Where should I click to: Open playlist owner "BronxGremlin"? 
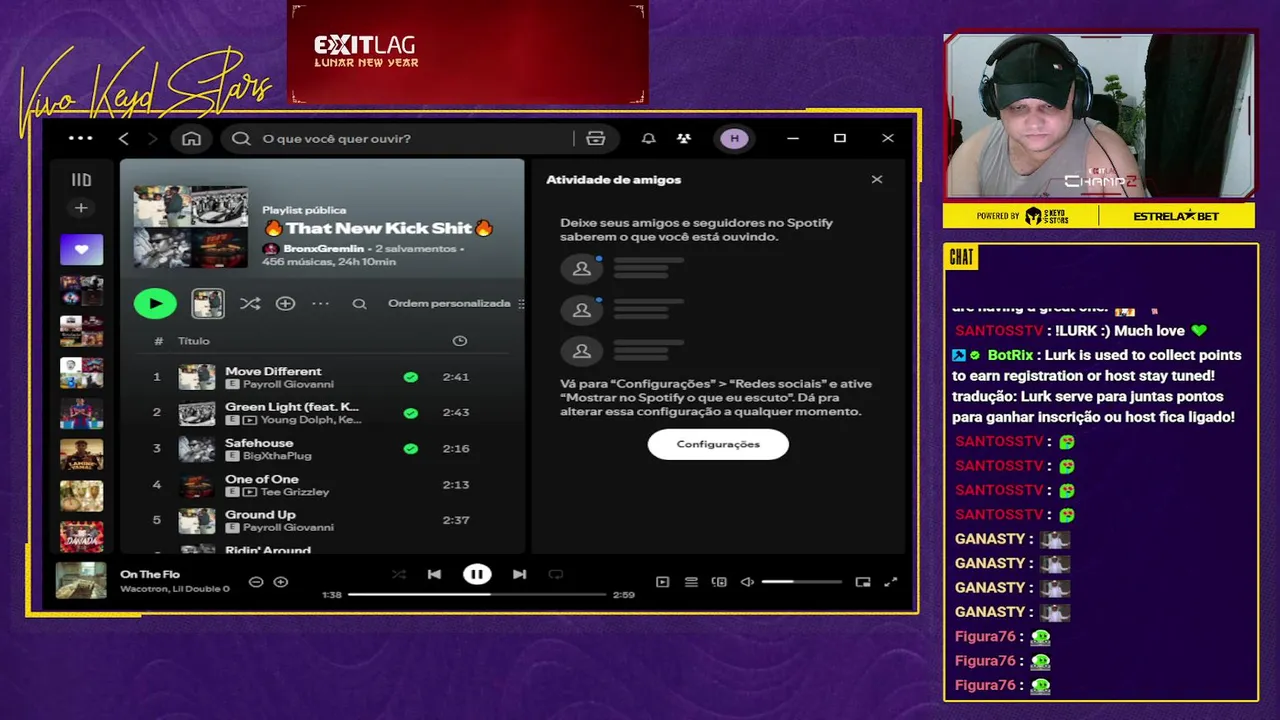click(x=324, y=248)
